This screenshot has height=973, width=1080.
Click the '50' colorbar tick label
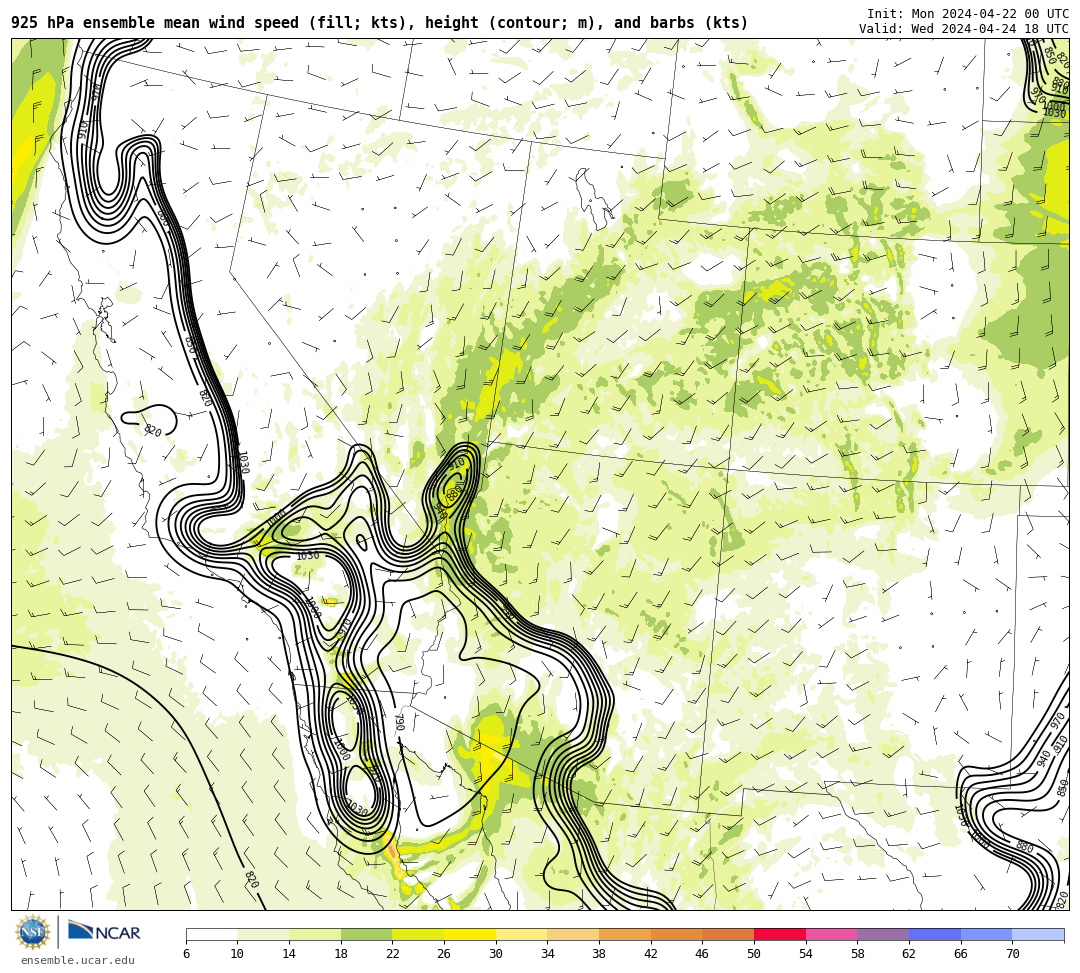[754, 954]
